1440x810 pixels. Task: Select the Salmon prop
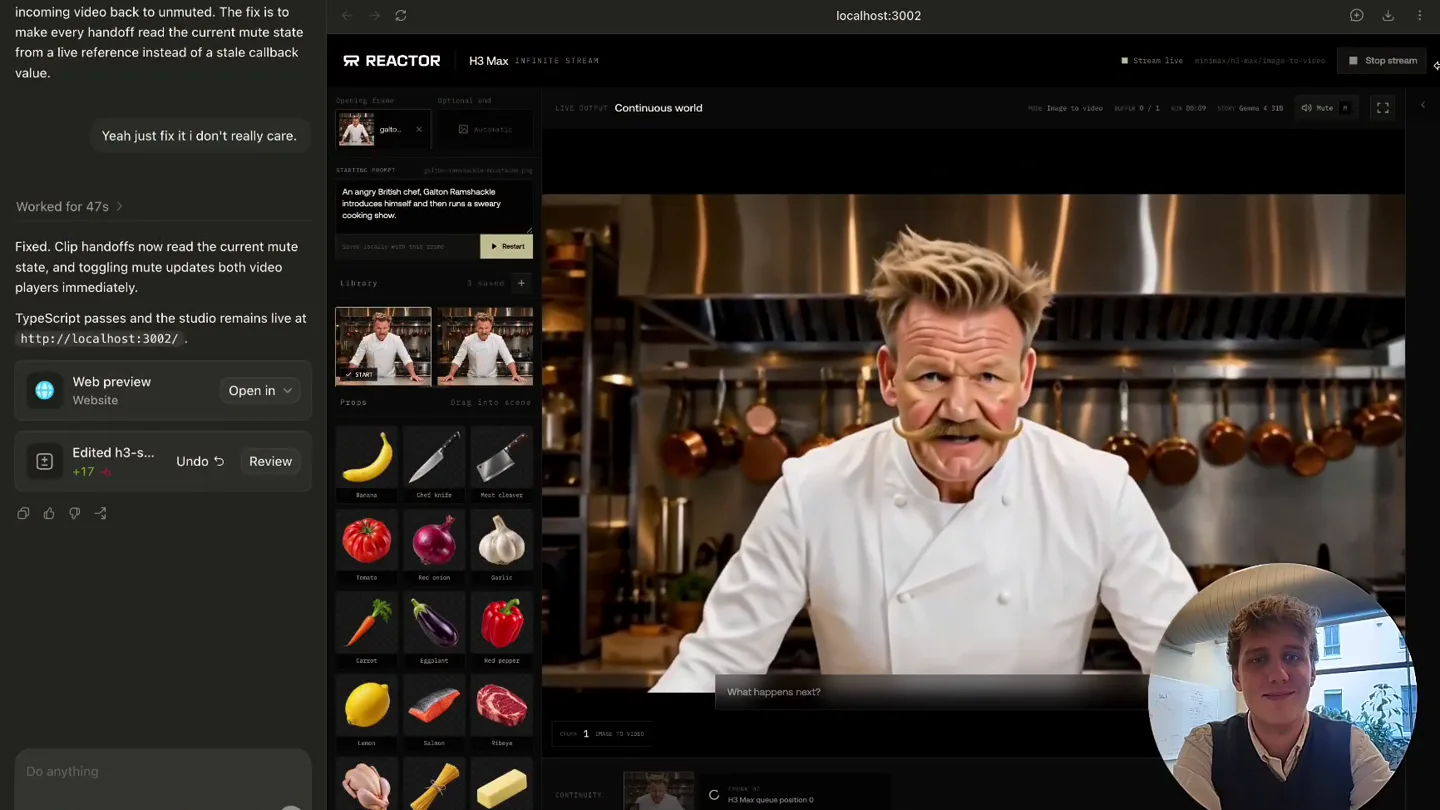[x=434, y=712]
